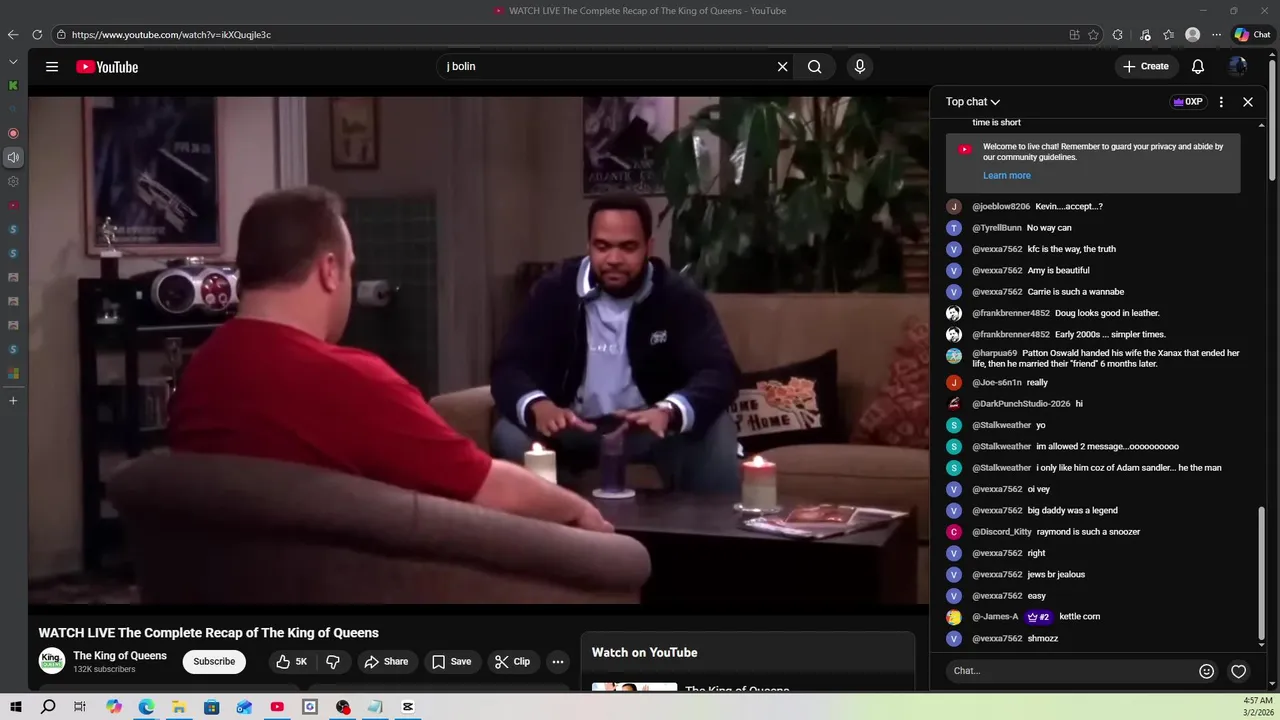Open Edge profile avatar

pos(1192,35)
